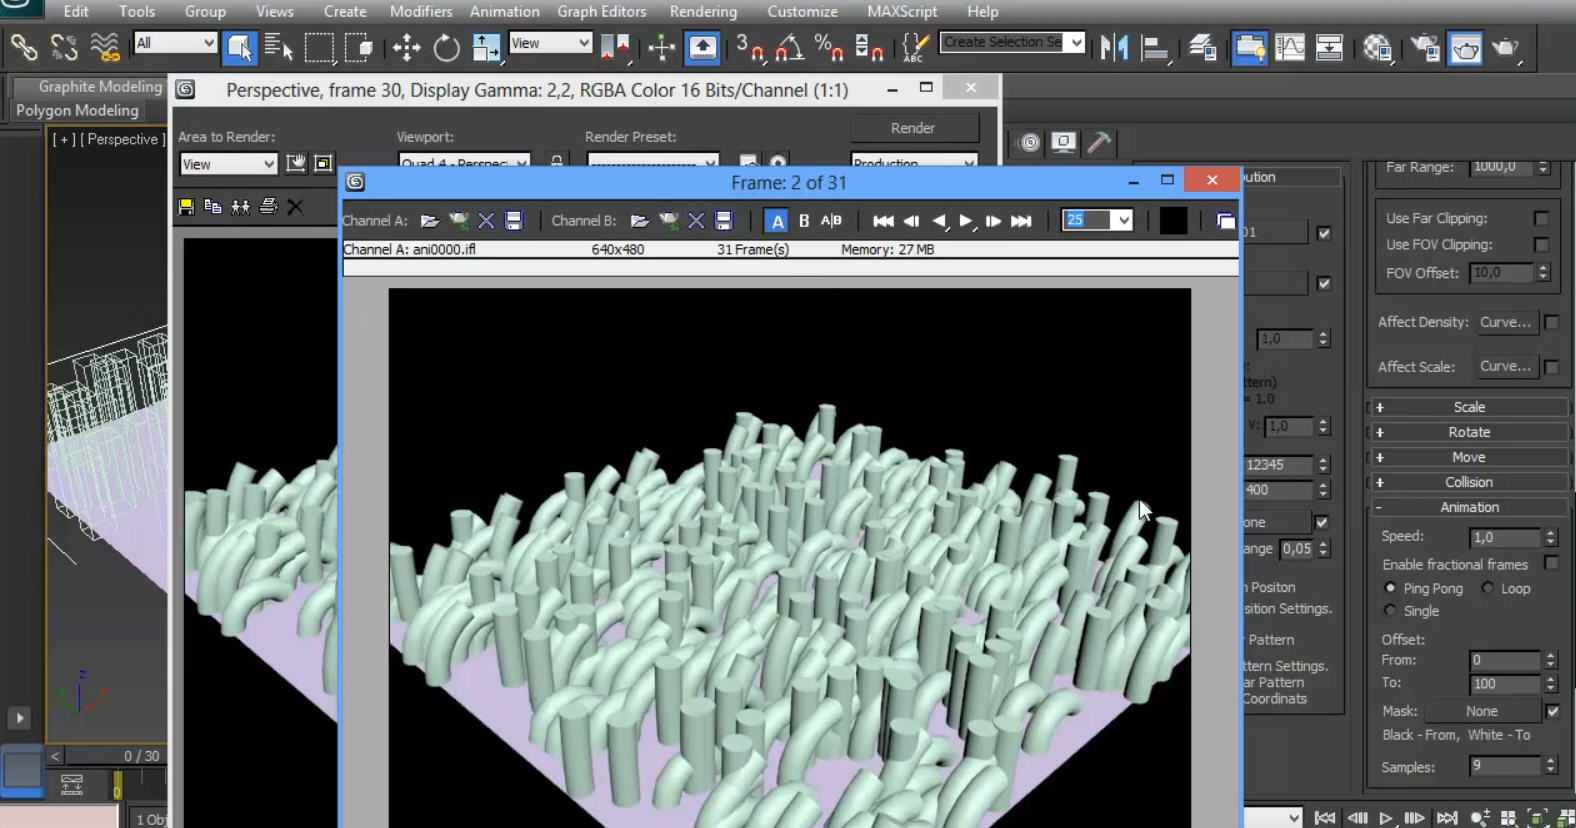
Task: Enable Use FOV Clipping checkbox
Action: [x=1541, y=245]
